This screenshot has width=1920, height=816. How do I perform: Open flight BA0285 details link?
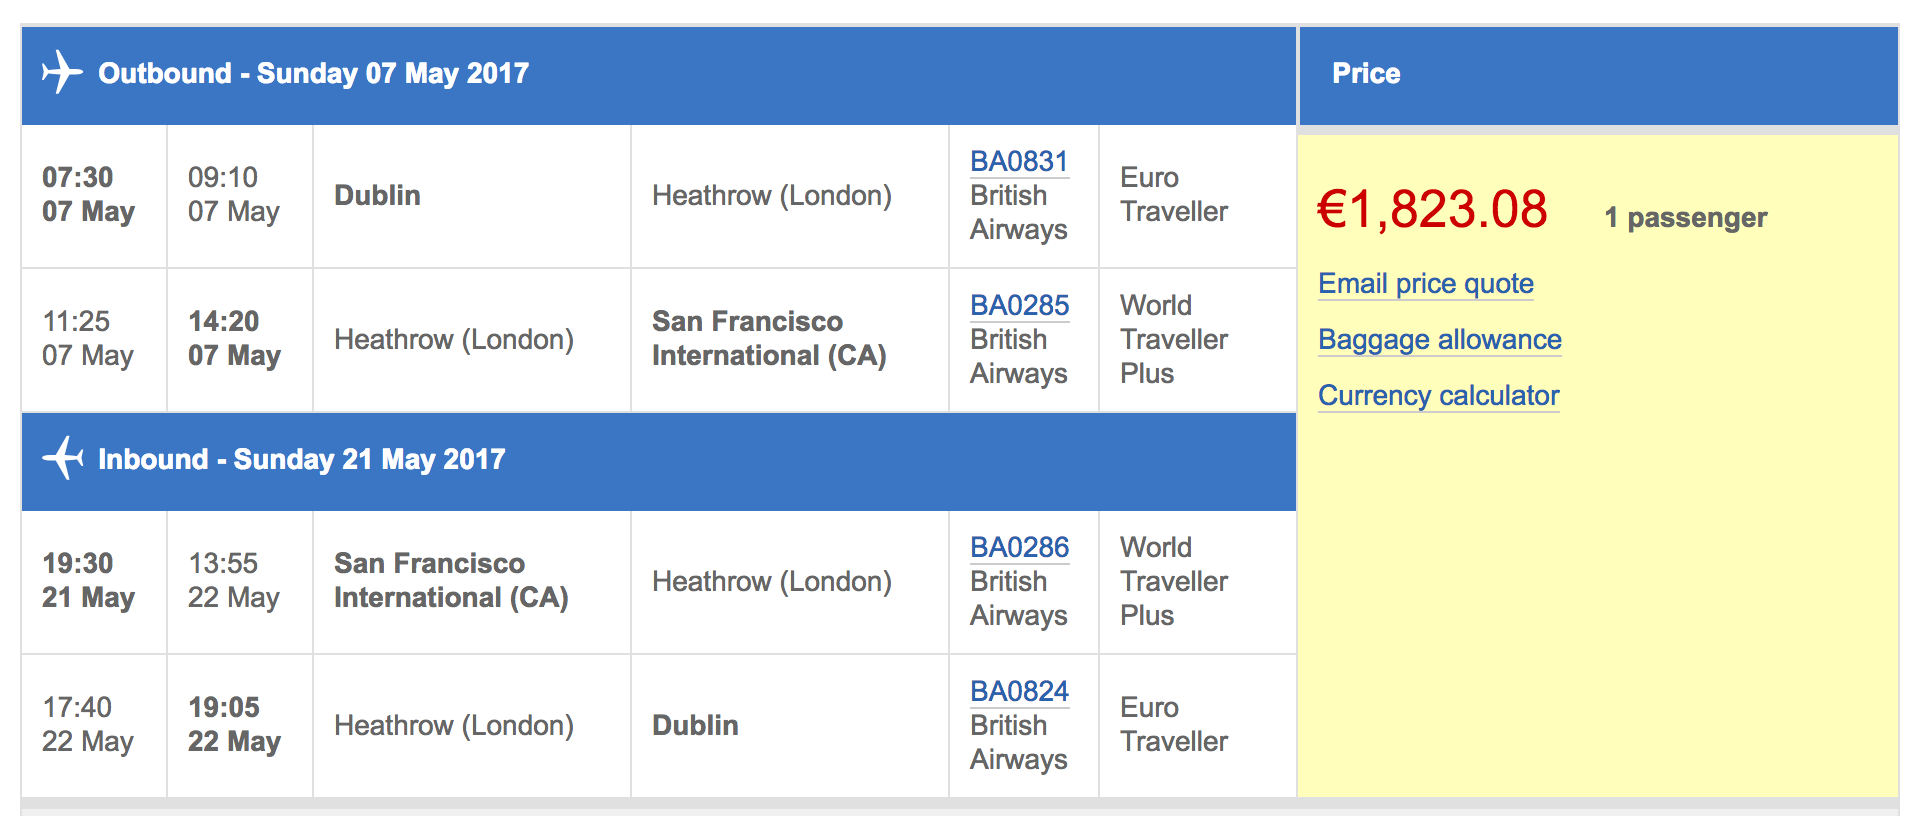click(x=1019, y=305)
